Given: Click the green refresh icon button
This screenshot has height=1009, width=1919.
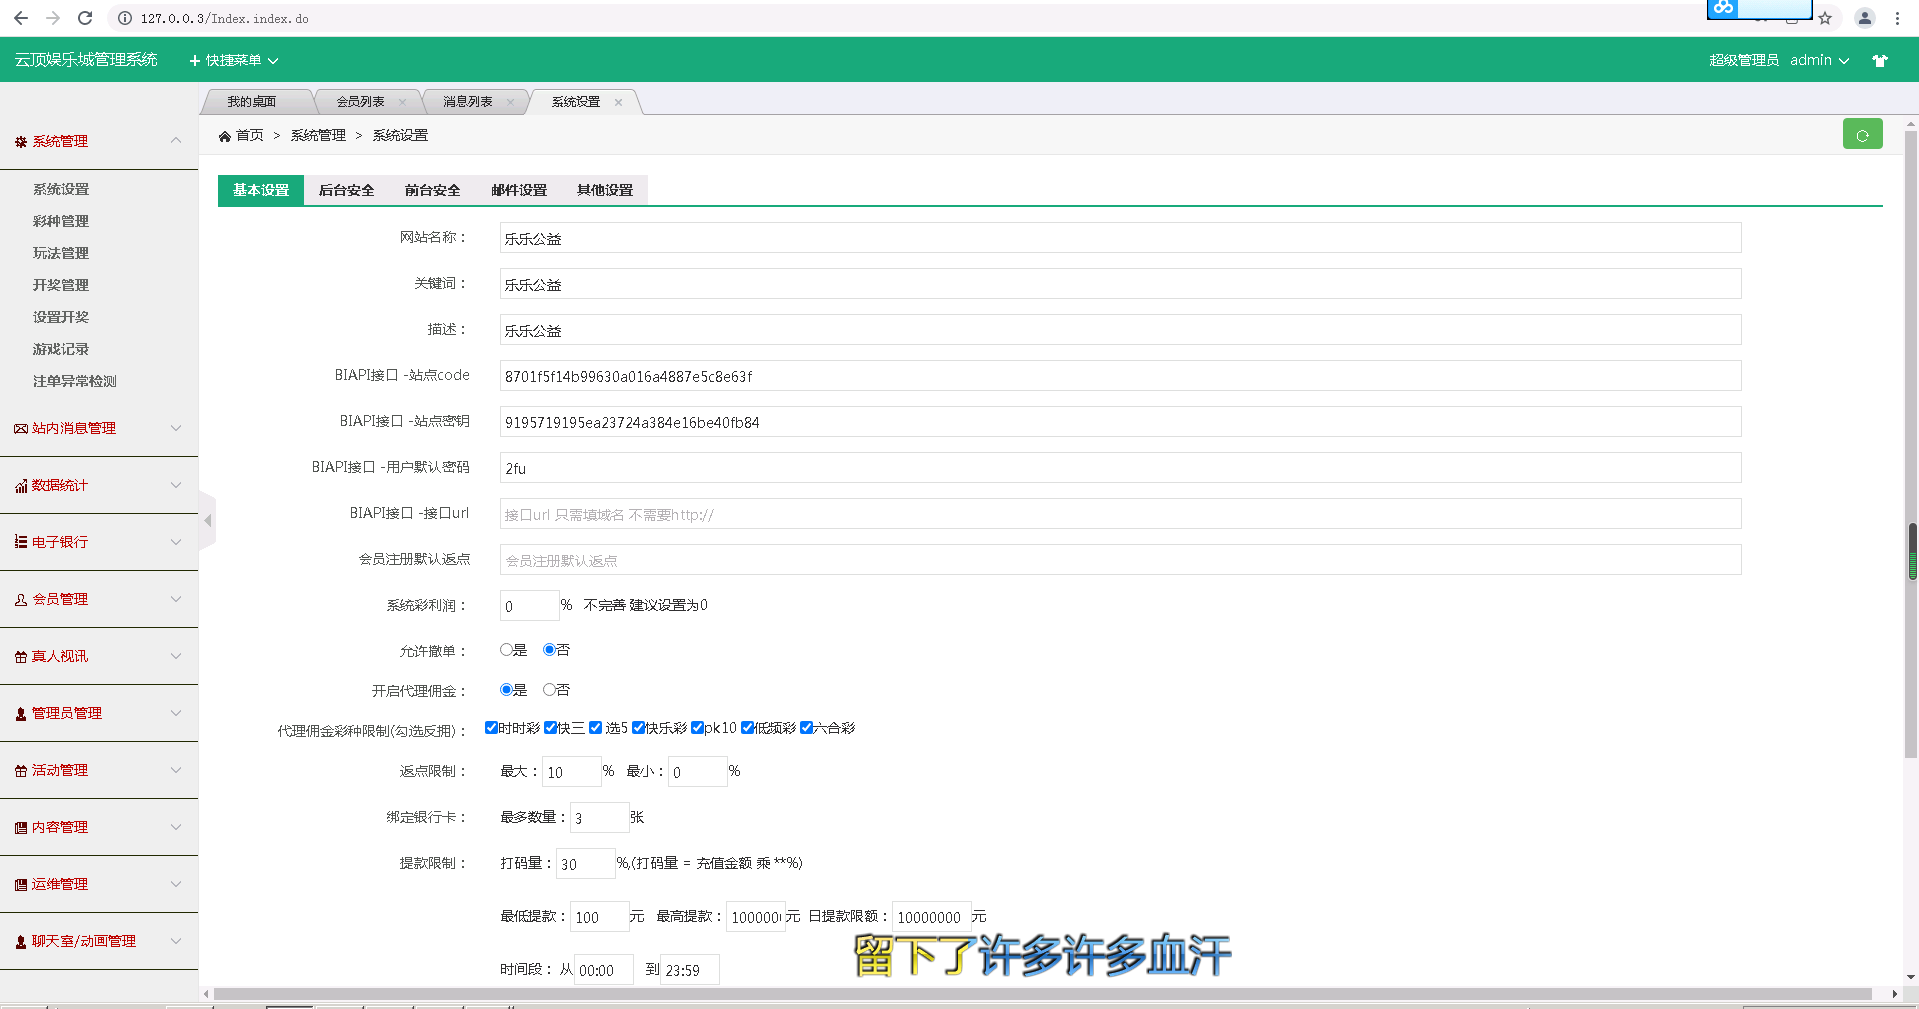Looking at the screenshot, I should (x=1862, y=135).
